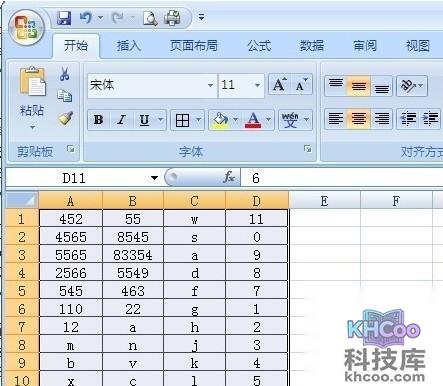Toggle center horizontal alignment

point(359,118)
